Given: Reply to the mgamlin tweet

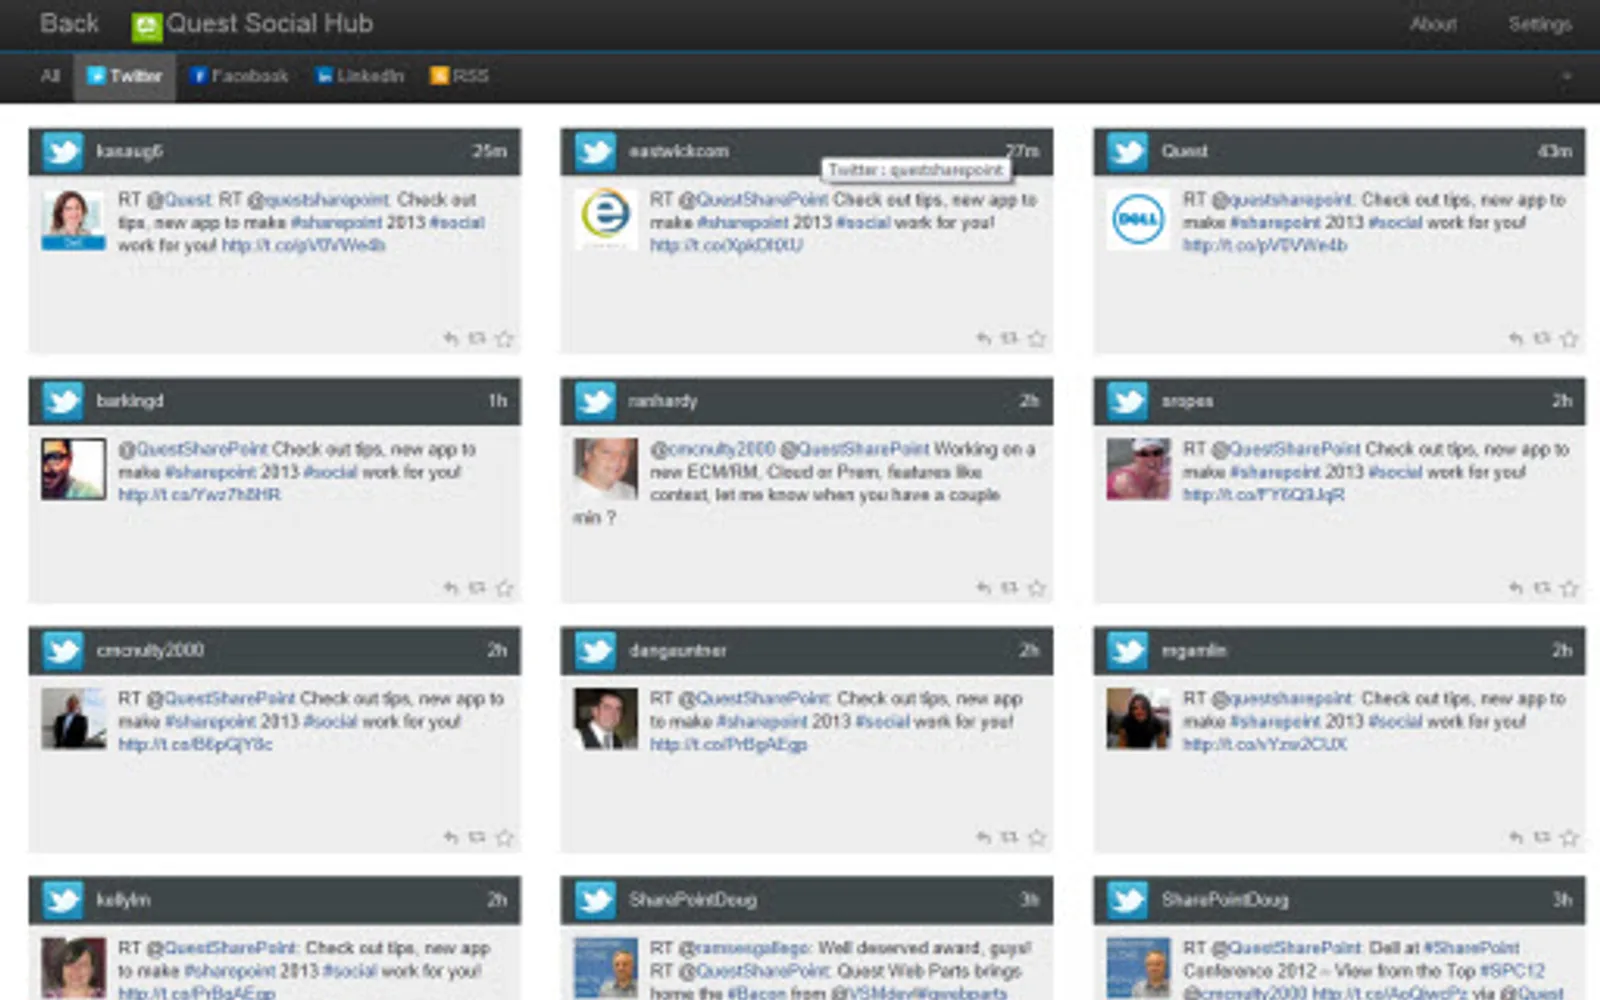Looking at the screenshot, I should click(x=1516, y=837).
